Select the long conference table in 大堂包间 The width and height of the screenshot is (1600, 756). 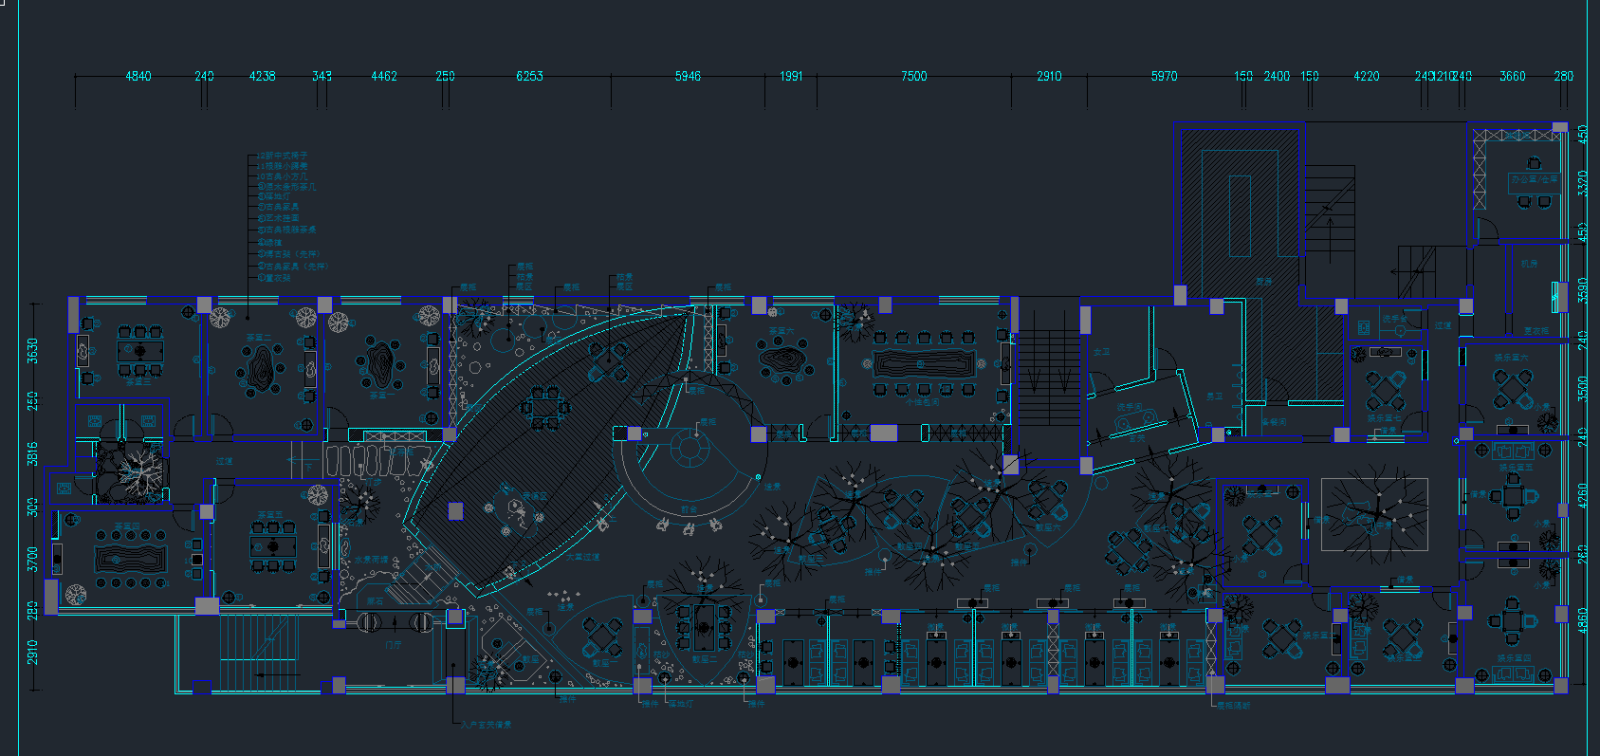925,364
